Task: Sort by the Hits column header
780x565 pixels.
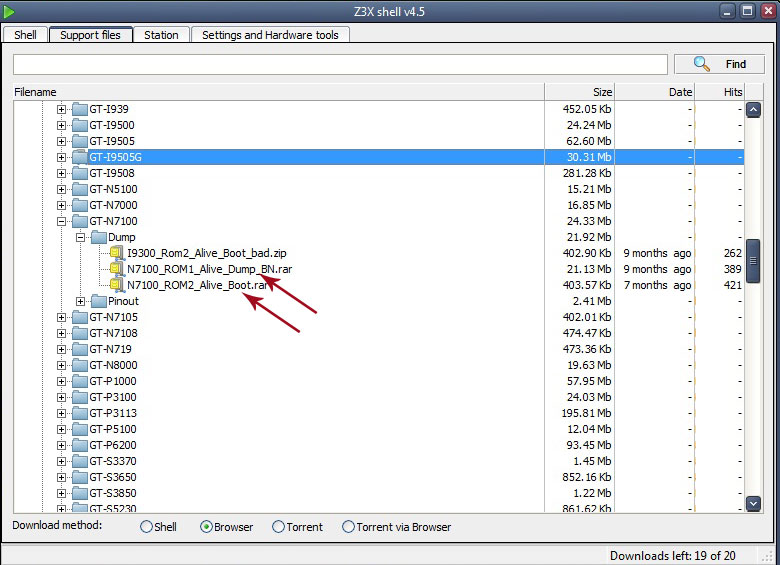Action: [720, 92]
